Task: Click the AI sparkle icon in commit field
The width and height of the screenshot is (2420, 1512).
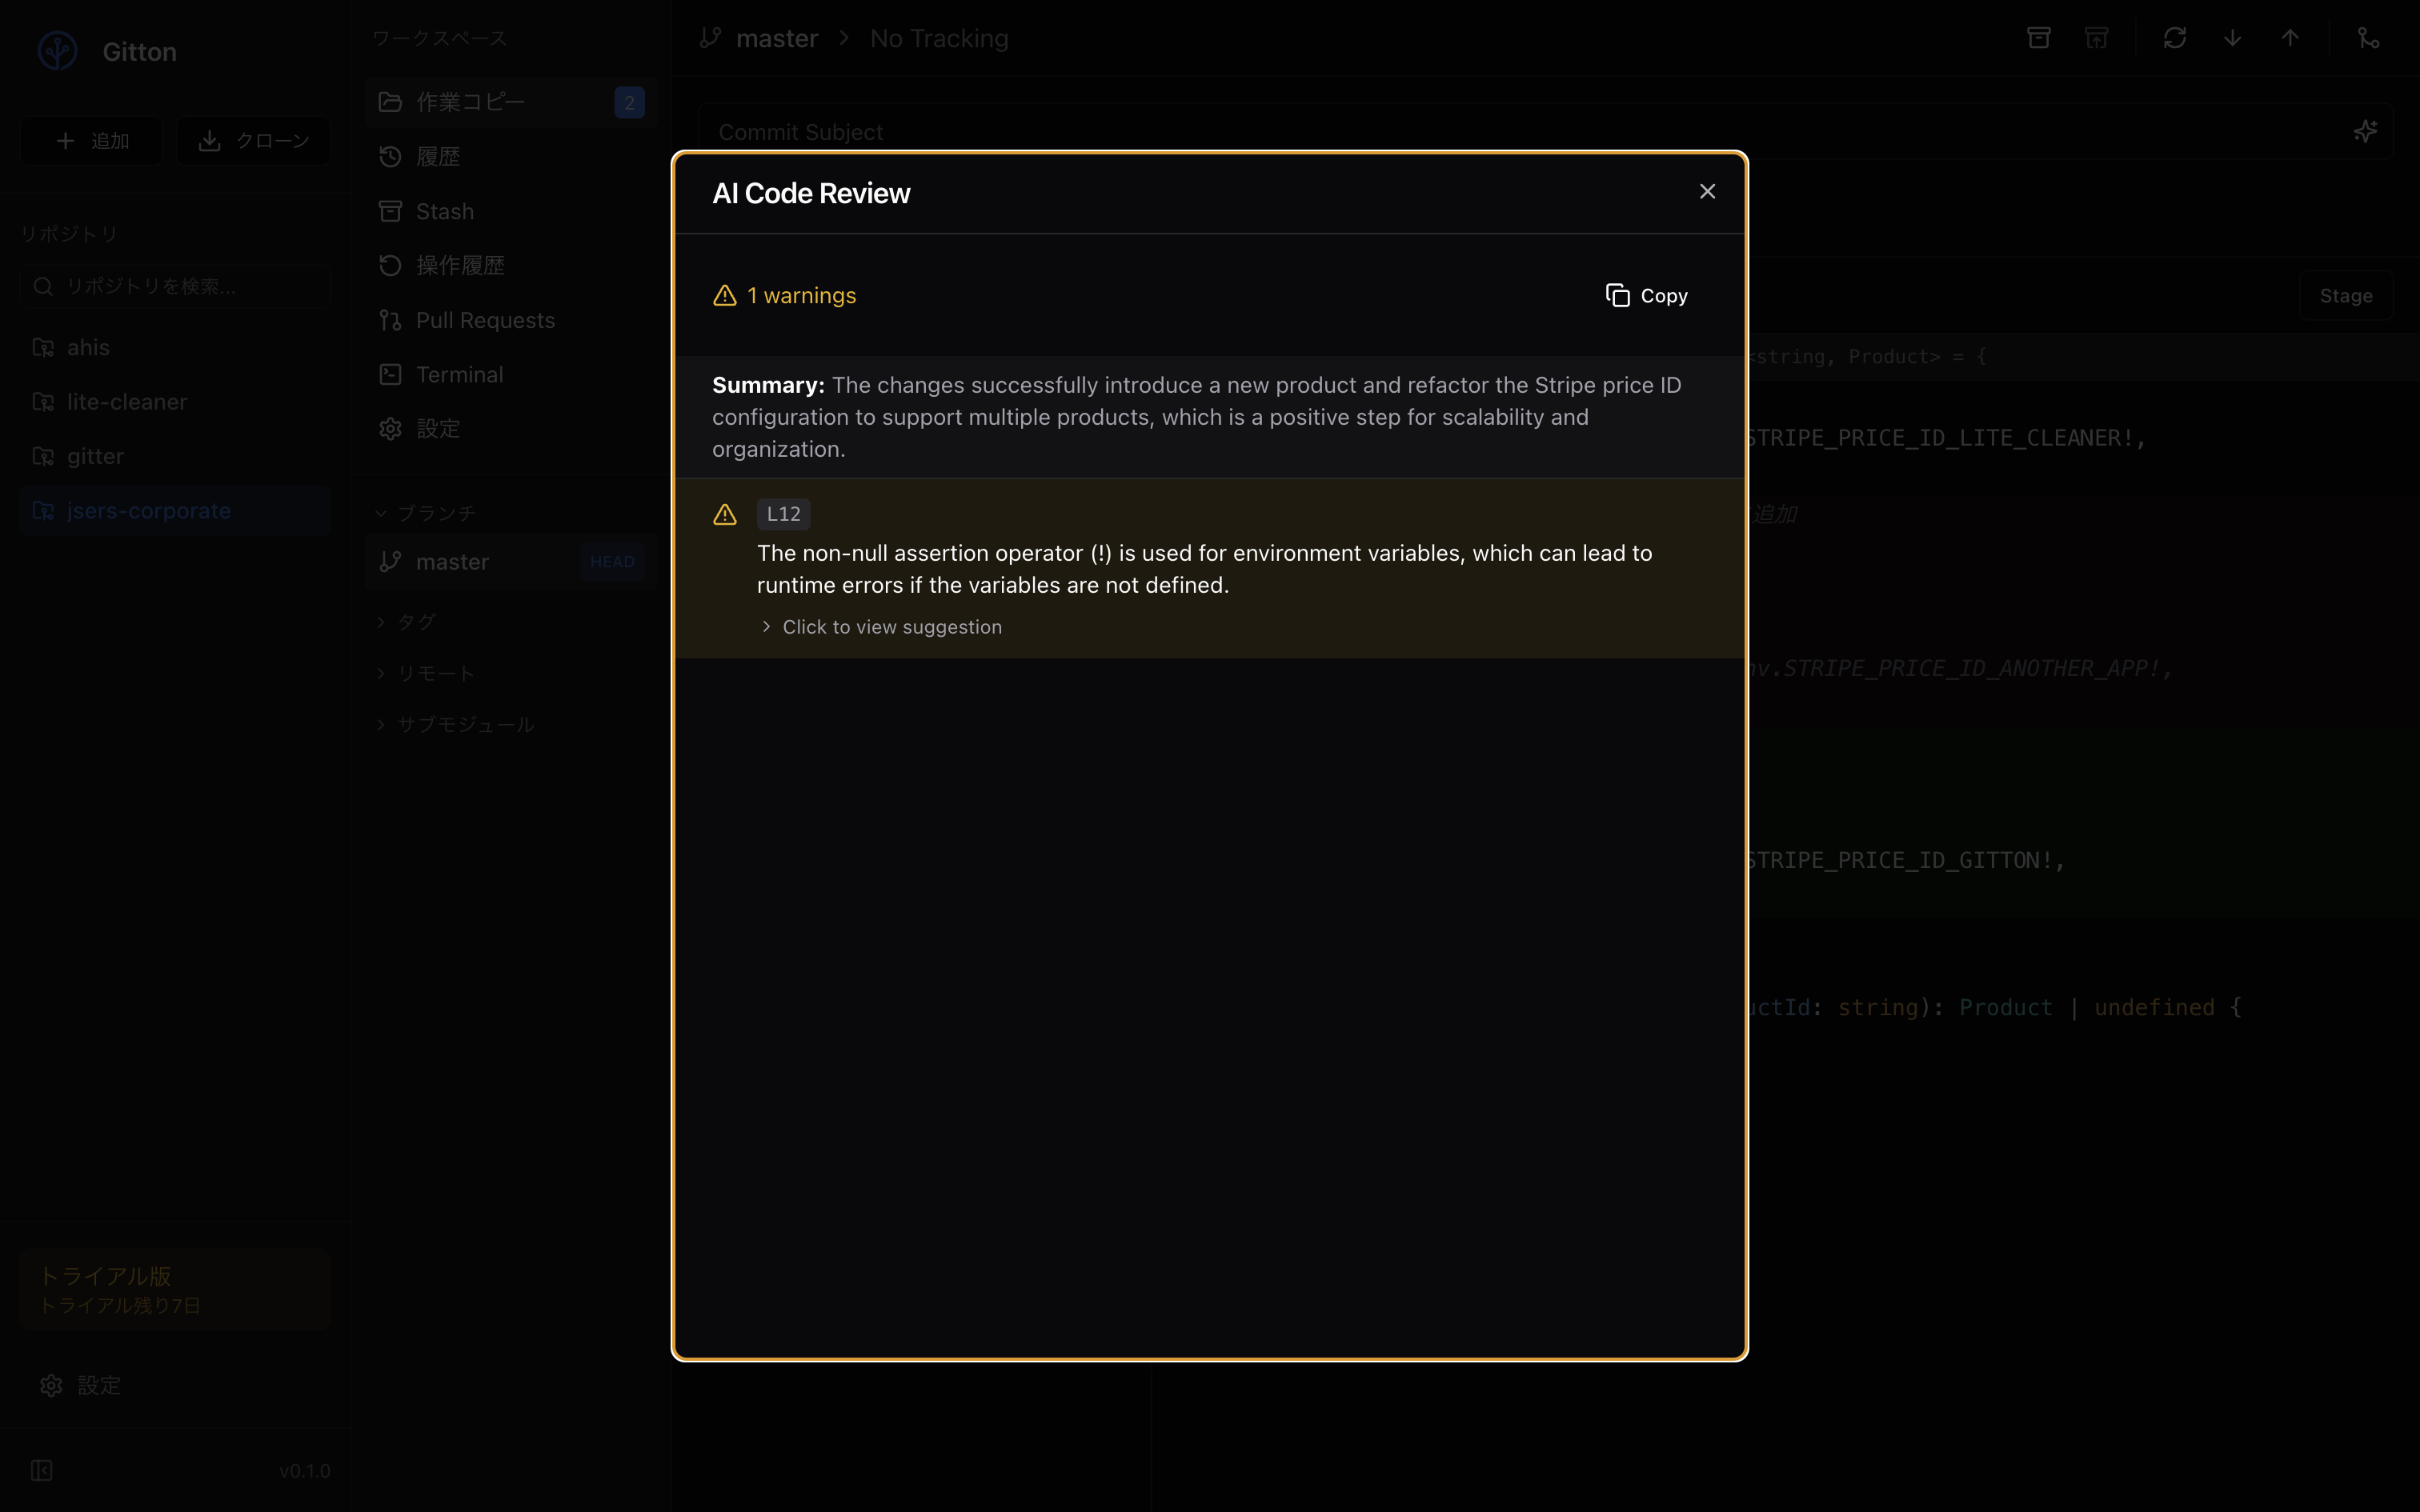Action: pyautogui.click(x=2364, y=132)
